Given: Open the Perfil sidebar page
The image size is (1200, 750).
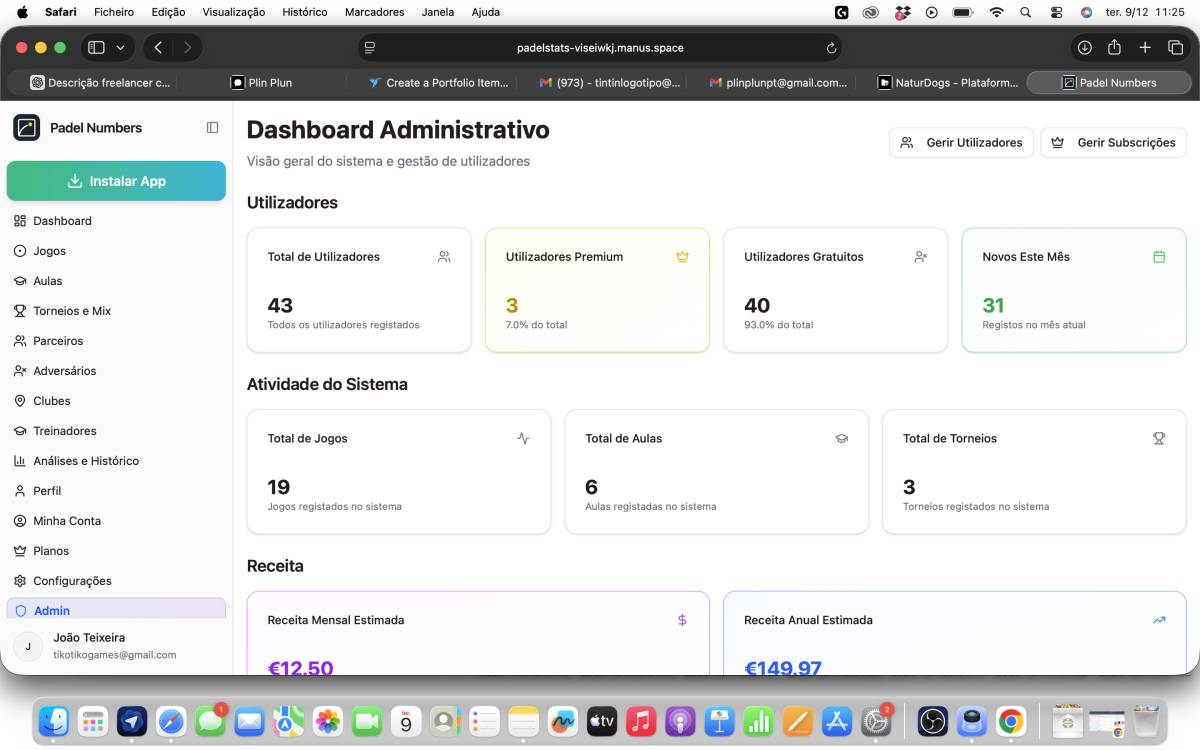Looking at the screenshot, I should point(116,491).
